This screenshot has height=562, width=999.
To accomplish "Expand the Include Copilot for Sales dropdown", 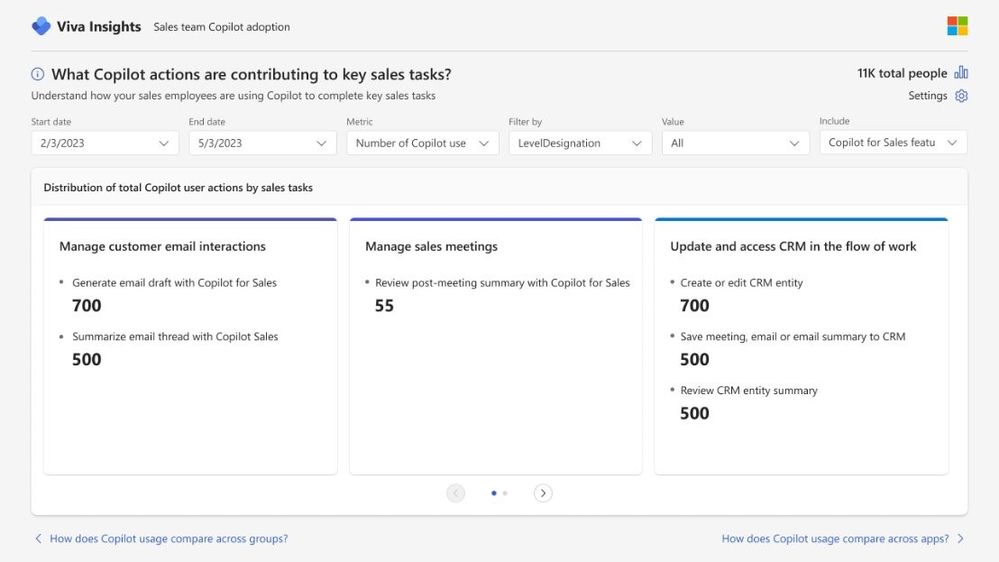I will (893, 142).
